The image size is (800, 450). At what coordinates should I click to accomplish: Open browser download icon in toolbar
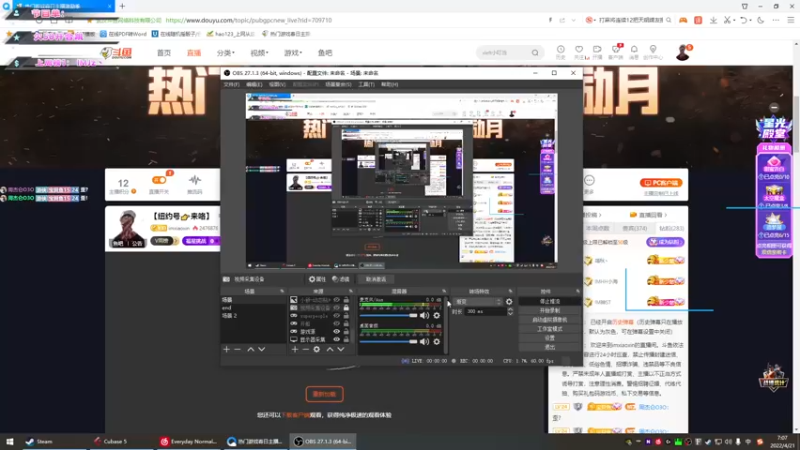click(x=713, y=20)
